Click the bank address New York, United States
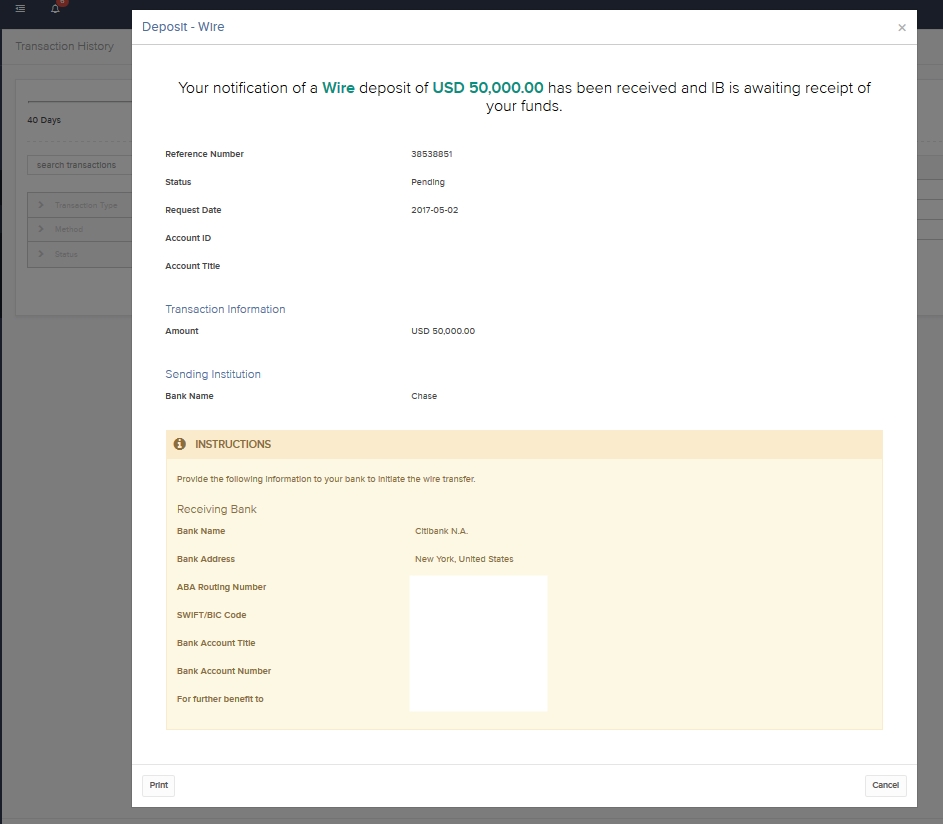Screen dimensions: 943x824 (x=464, y=559)
